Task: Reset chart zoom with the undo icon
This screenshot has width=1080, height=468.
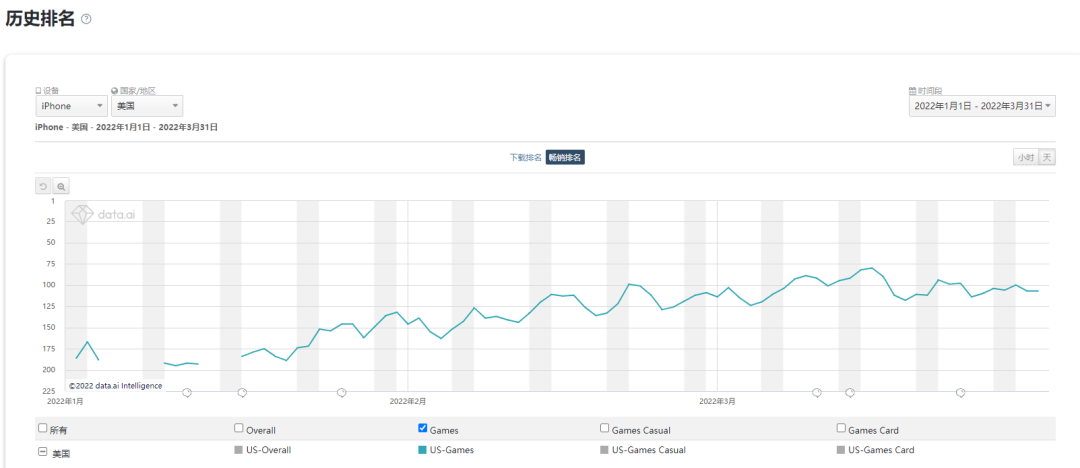Action: tap(43, 186)
